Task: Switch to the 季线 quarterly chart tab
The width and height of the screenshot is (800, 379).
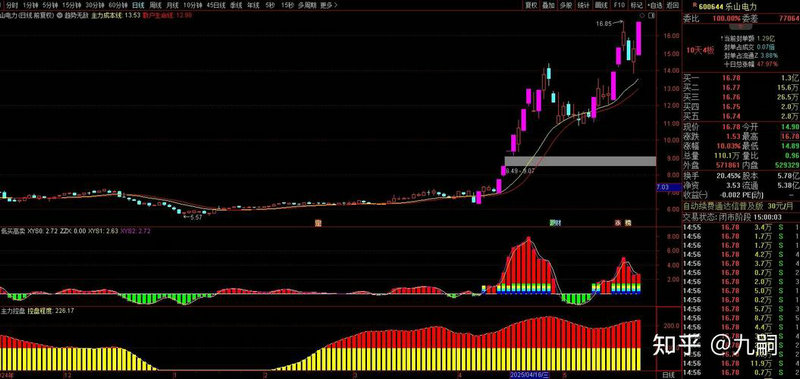Action: (x=236, y=5)
